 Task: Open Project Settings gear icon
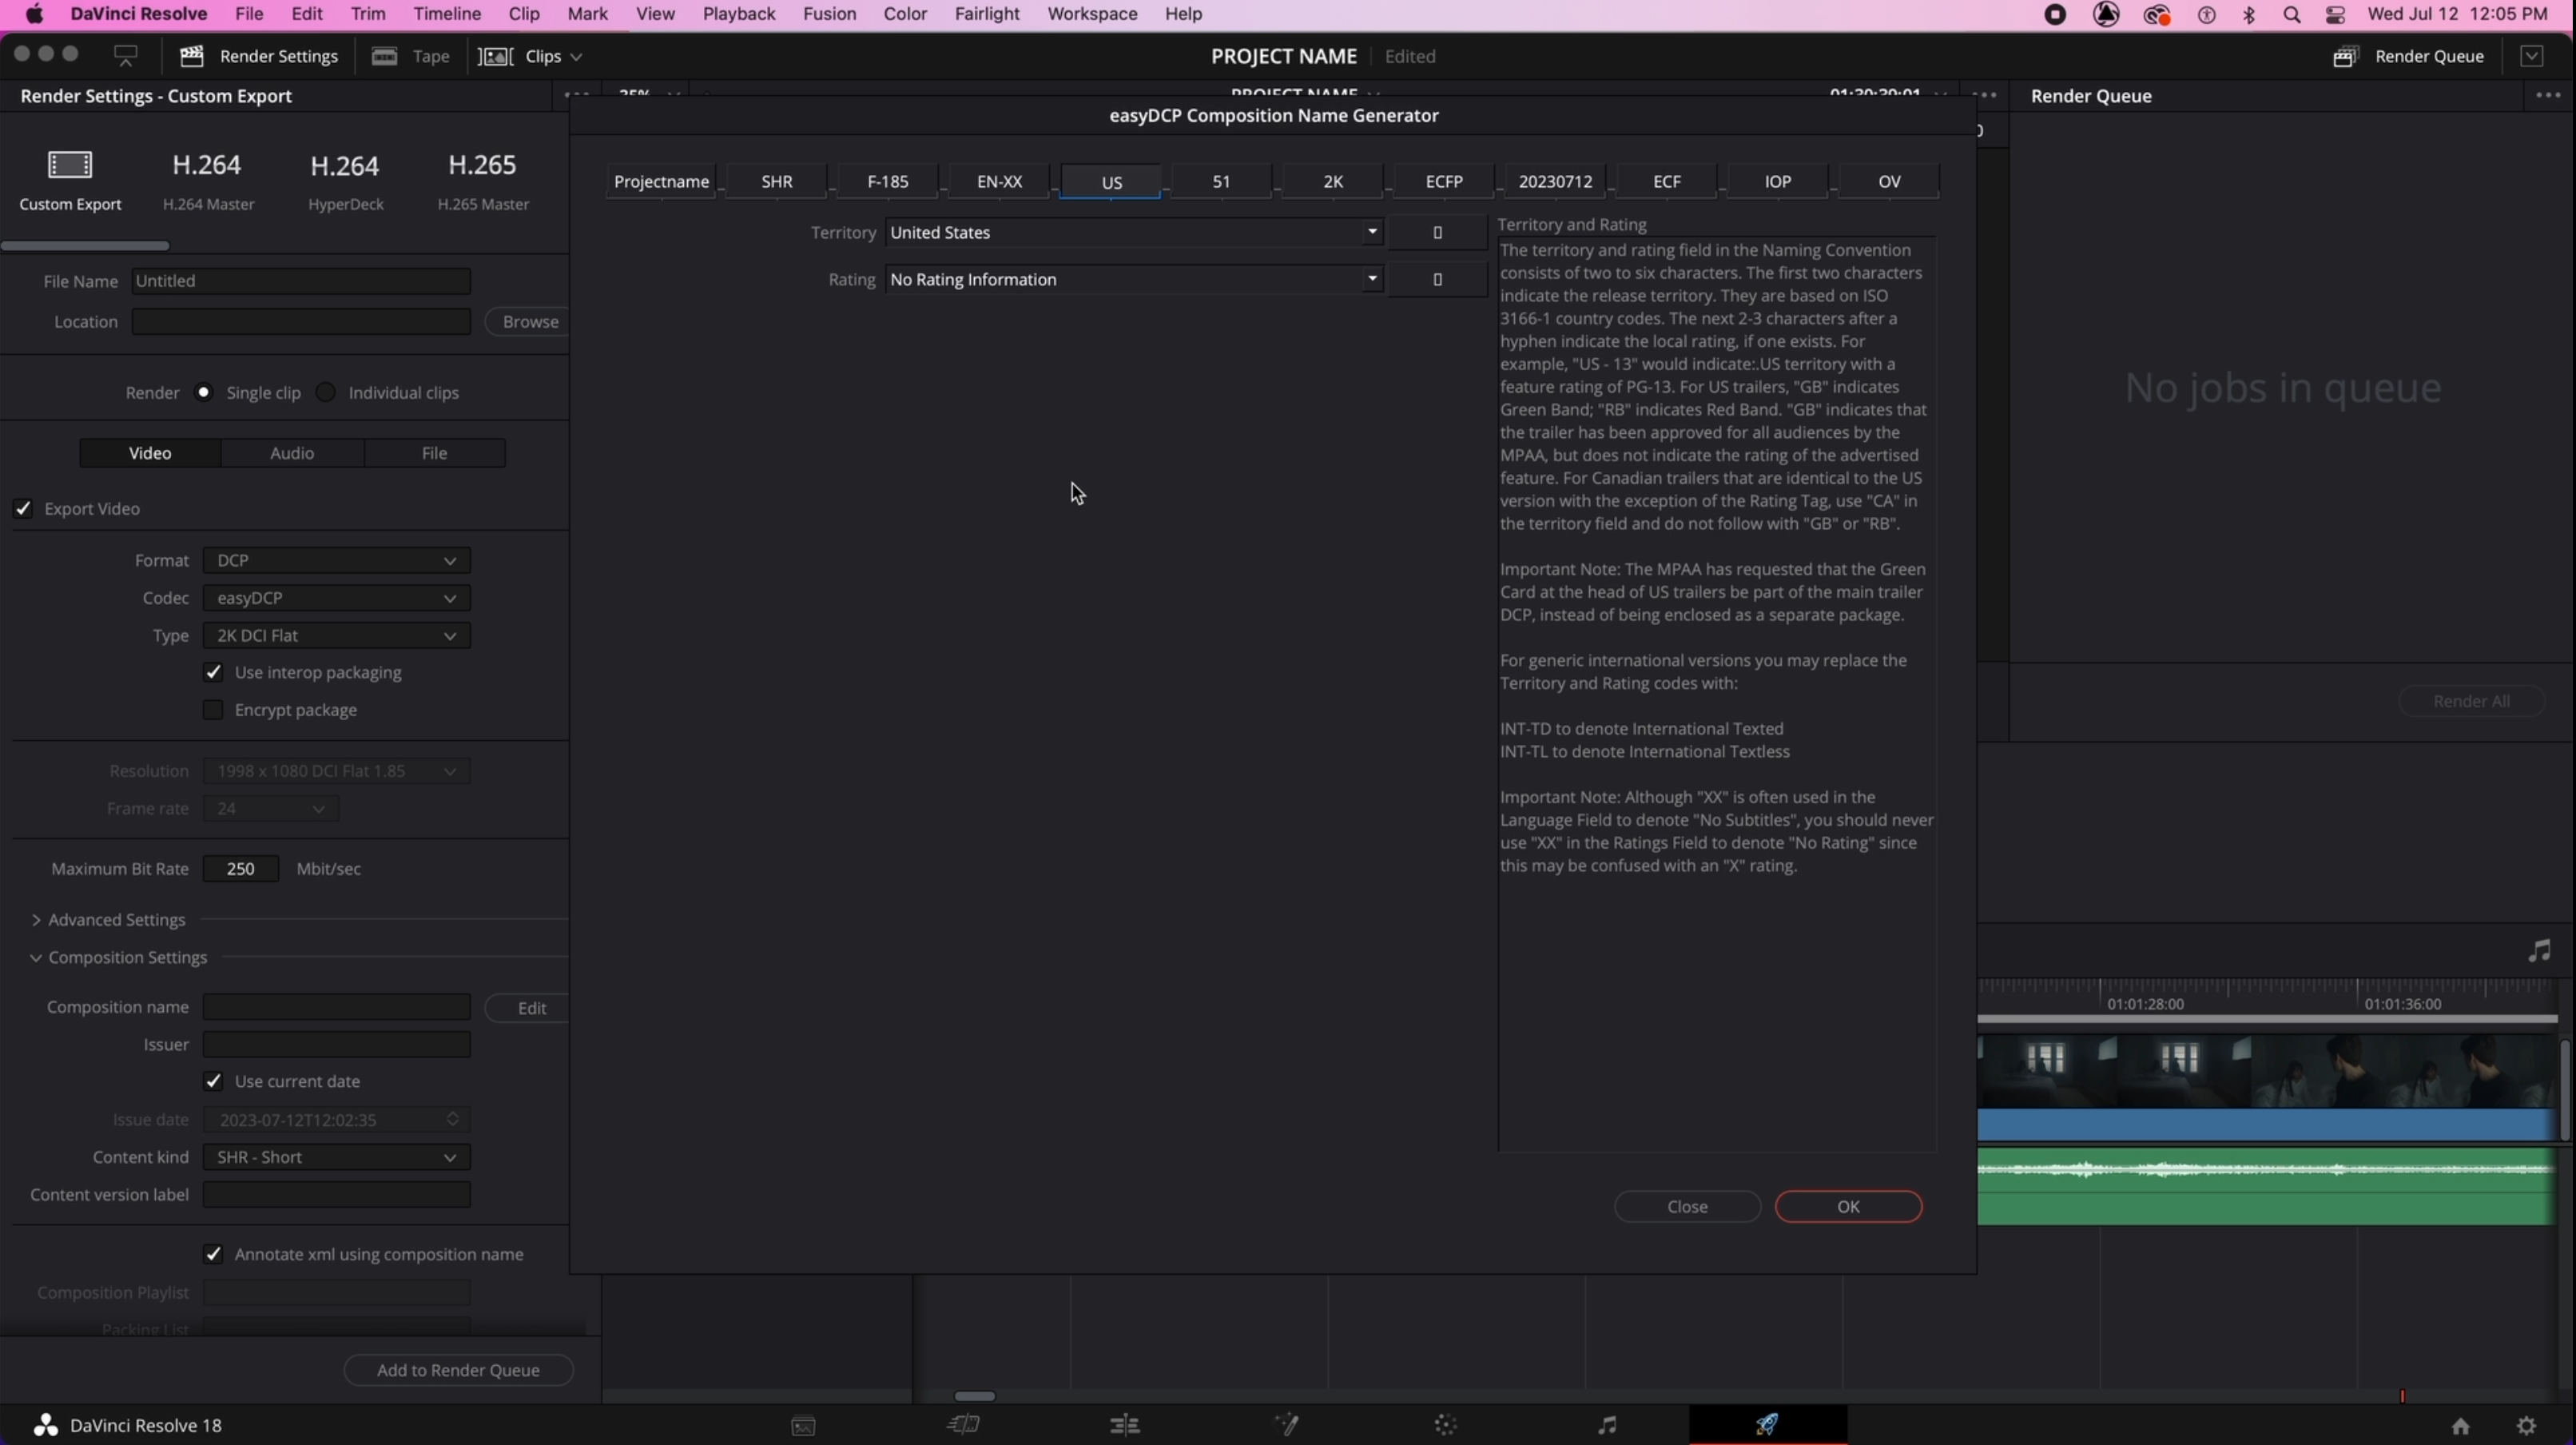point(2527,1426)
